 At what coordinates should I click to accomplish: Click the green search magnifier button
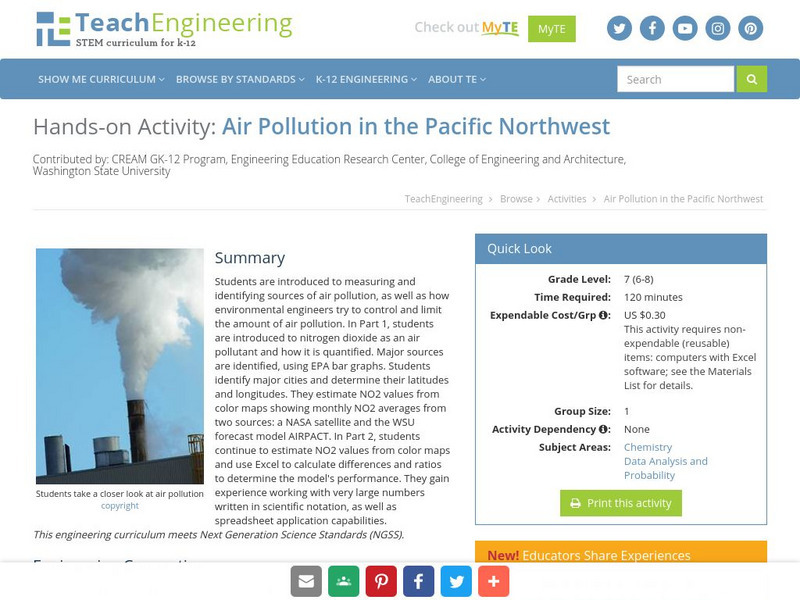click(751, 79)
